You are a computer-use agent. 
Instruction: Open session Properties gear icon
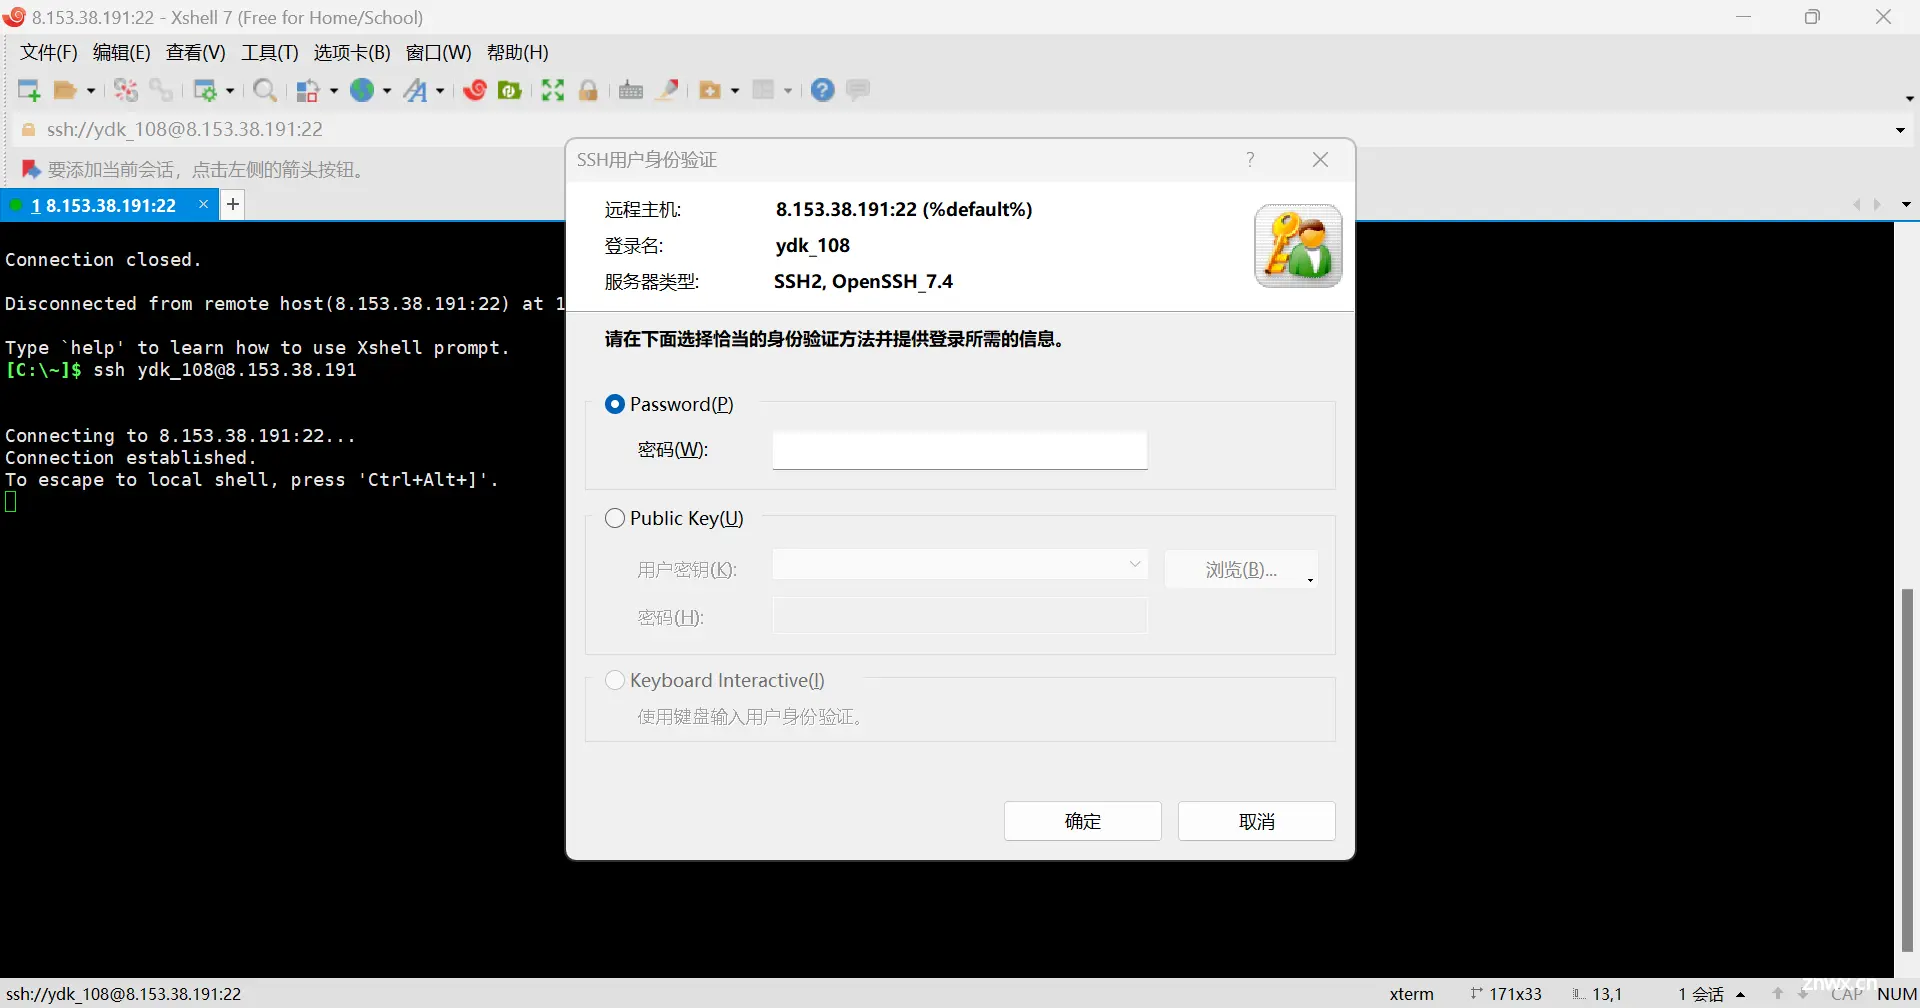tap(205, 90)
